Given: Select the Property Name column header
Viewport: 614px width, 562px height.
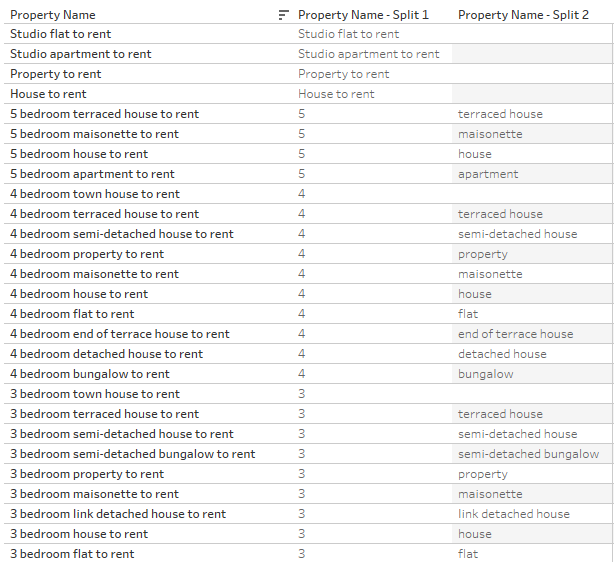Looking at the screenshot, I should coord(52,15).
